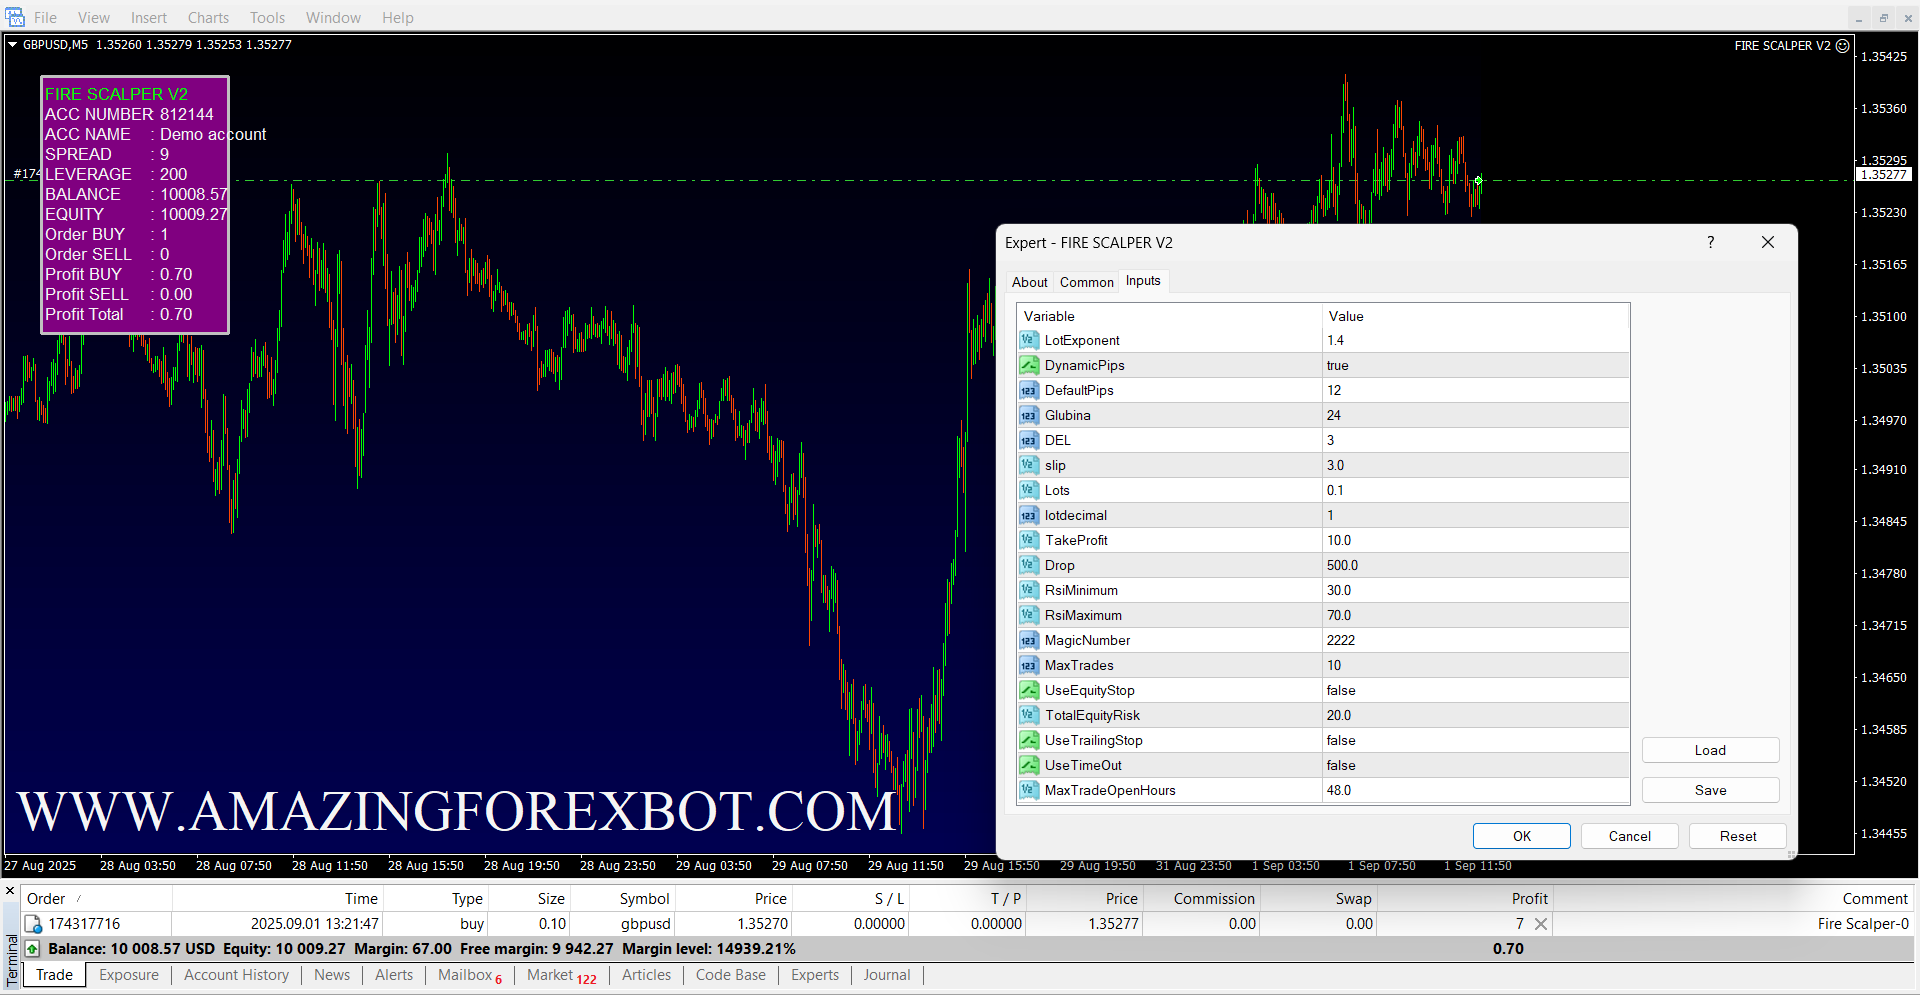Click the Load button
Image resolution: width=1920 pixels, height=996 pixels.
tap(1710, 750)
